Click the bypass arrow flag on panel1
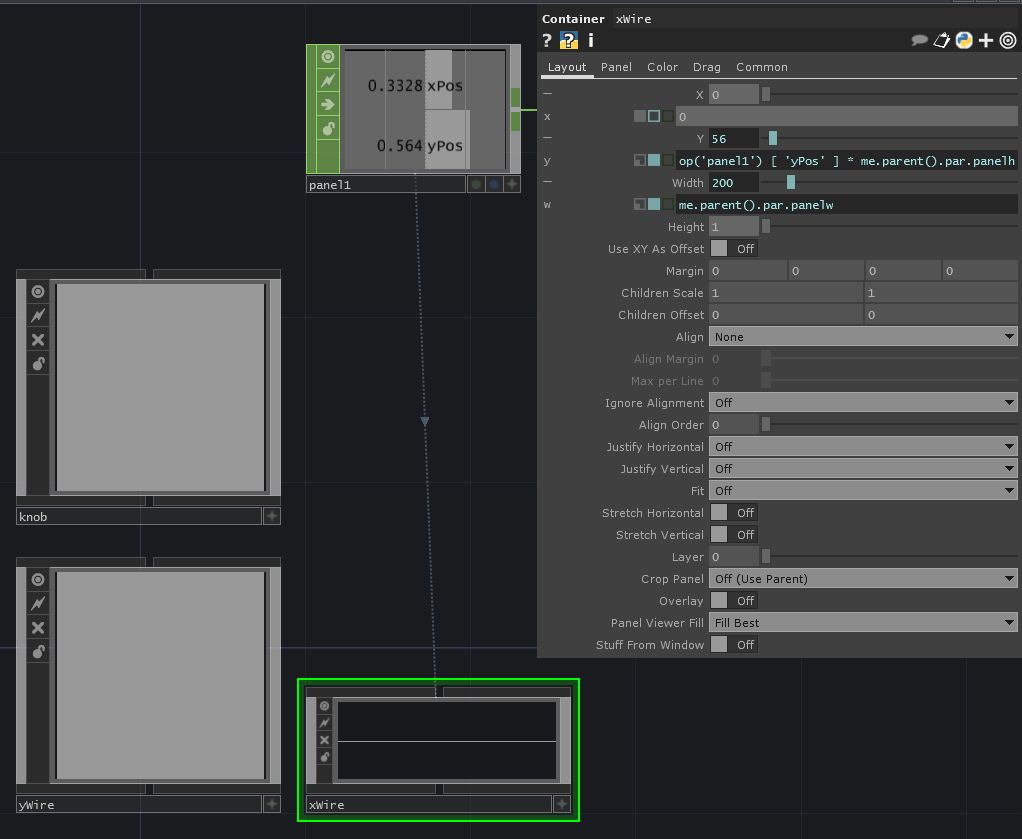Image resolution: width=1022 pixels, height=839 pixels. 328,104
